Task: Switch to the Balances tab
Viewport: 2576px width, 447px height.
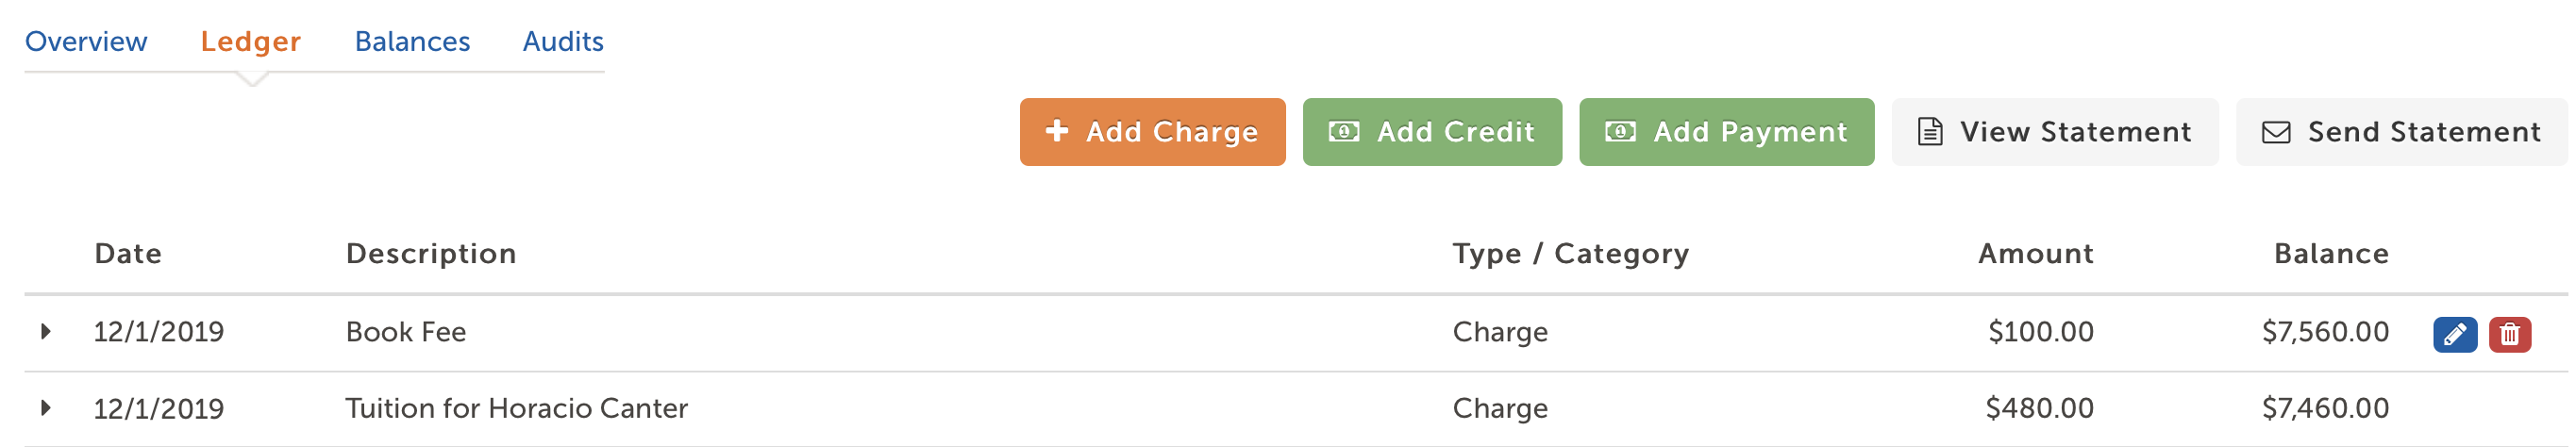Action: coord(412,42)
